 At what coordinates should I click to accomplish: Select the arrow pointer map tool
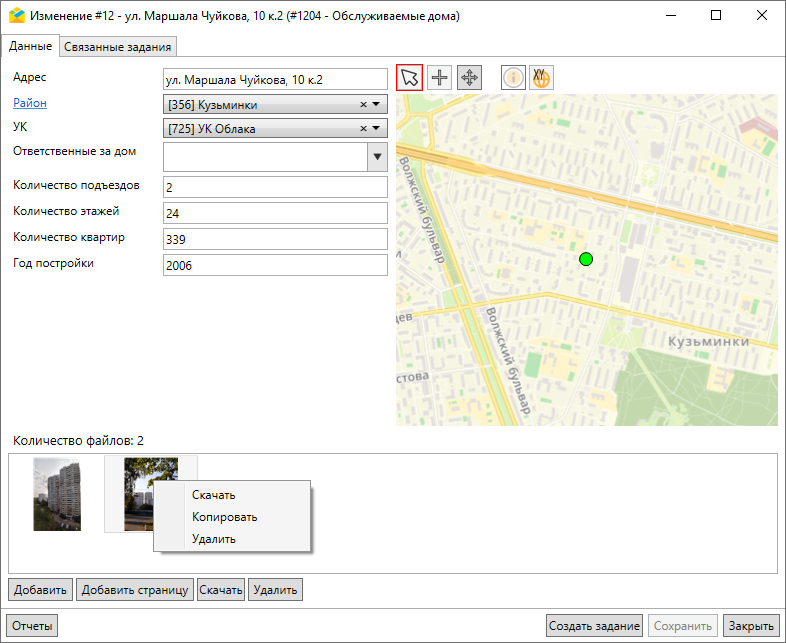click(410, 78)
